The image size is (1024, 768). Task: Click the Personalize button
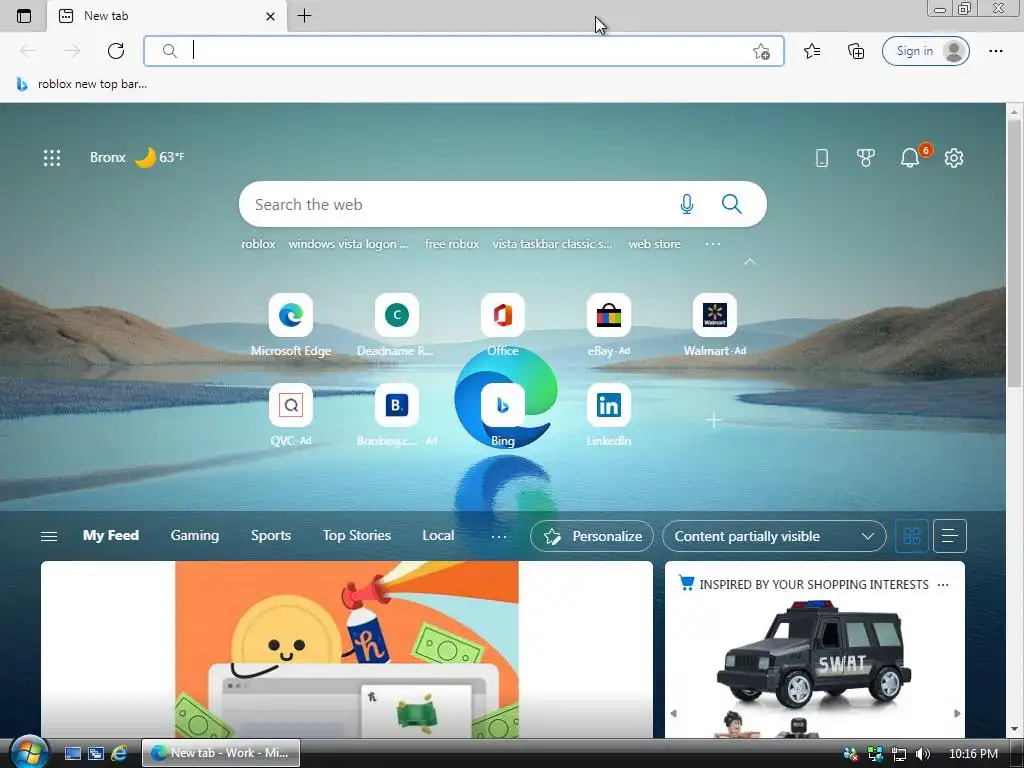[x=592, y=536]
